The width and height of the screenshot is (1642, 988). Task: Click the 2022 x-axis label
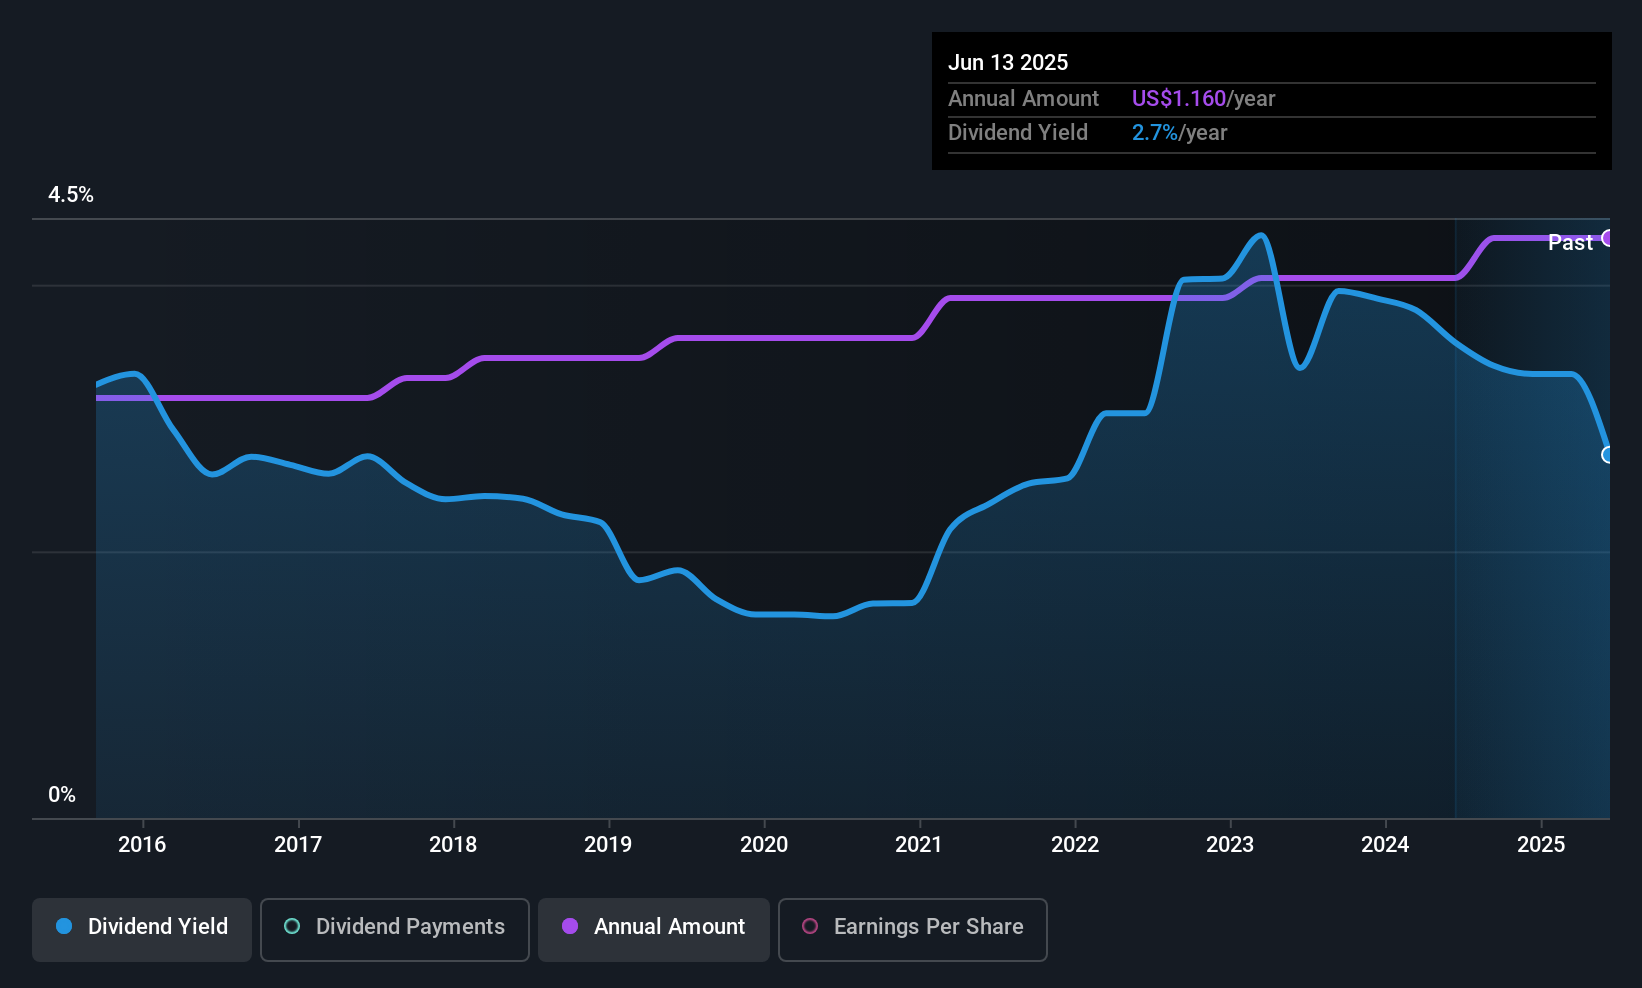coord(1075,844)
